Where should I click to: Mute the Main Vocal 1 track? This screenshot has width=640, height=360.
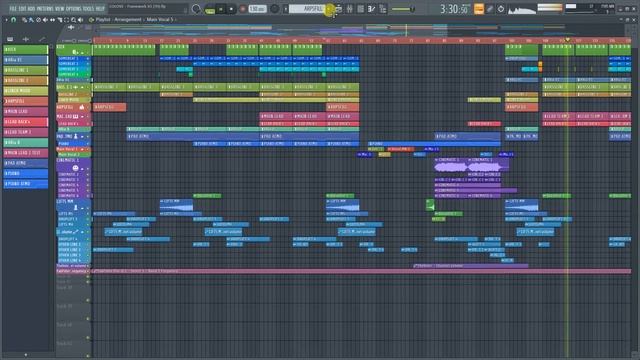coord(88,149)
